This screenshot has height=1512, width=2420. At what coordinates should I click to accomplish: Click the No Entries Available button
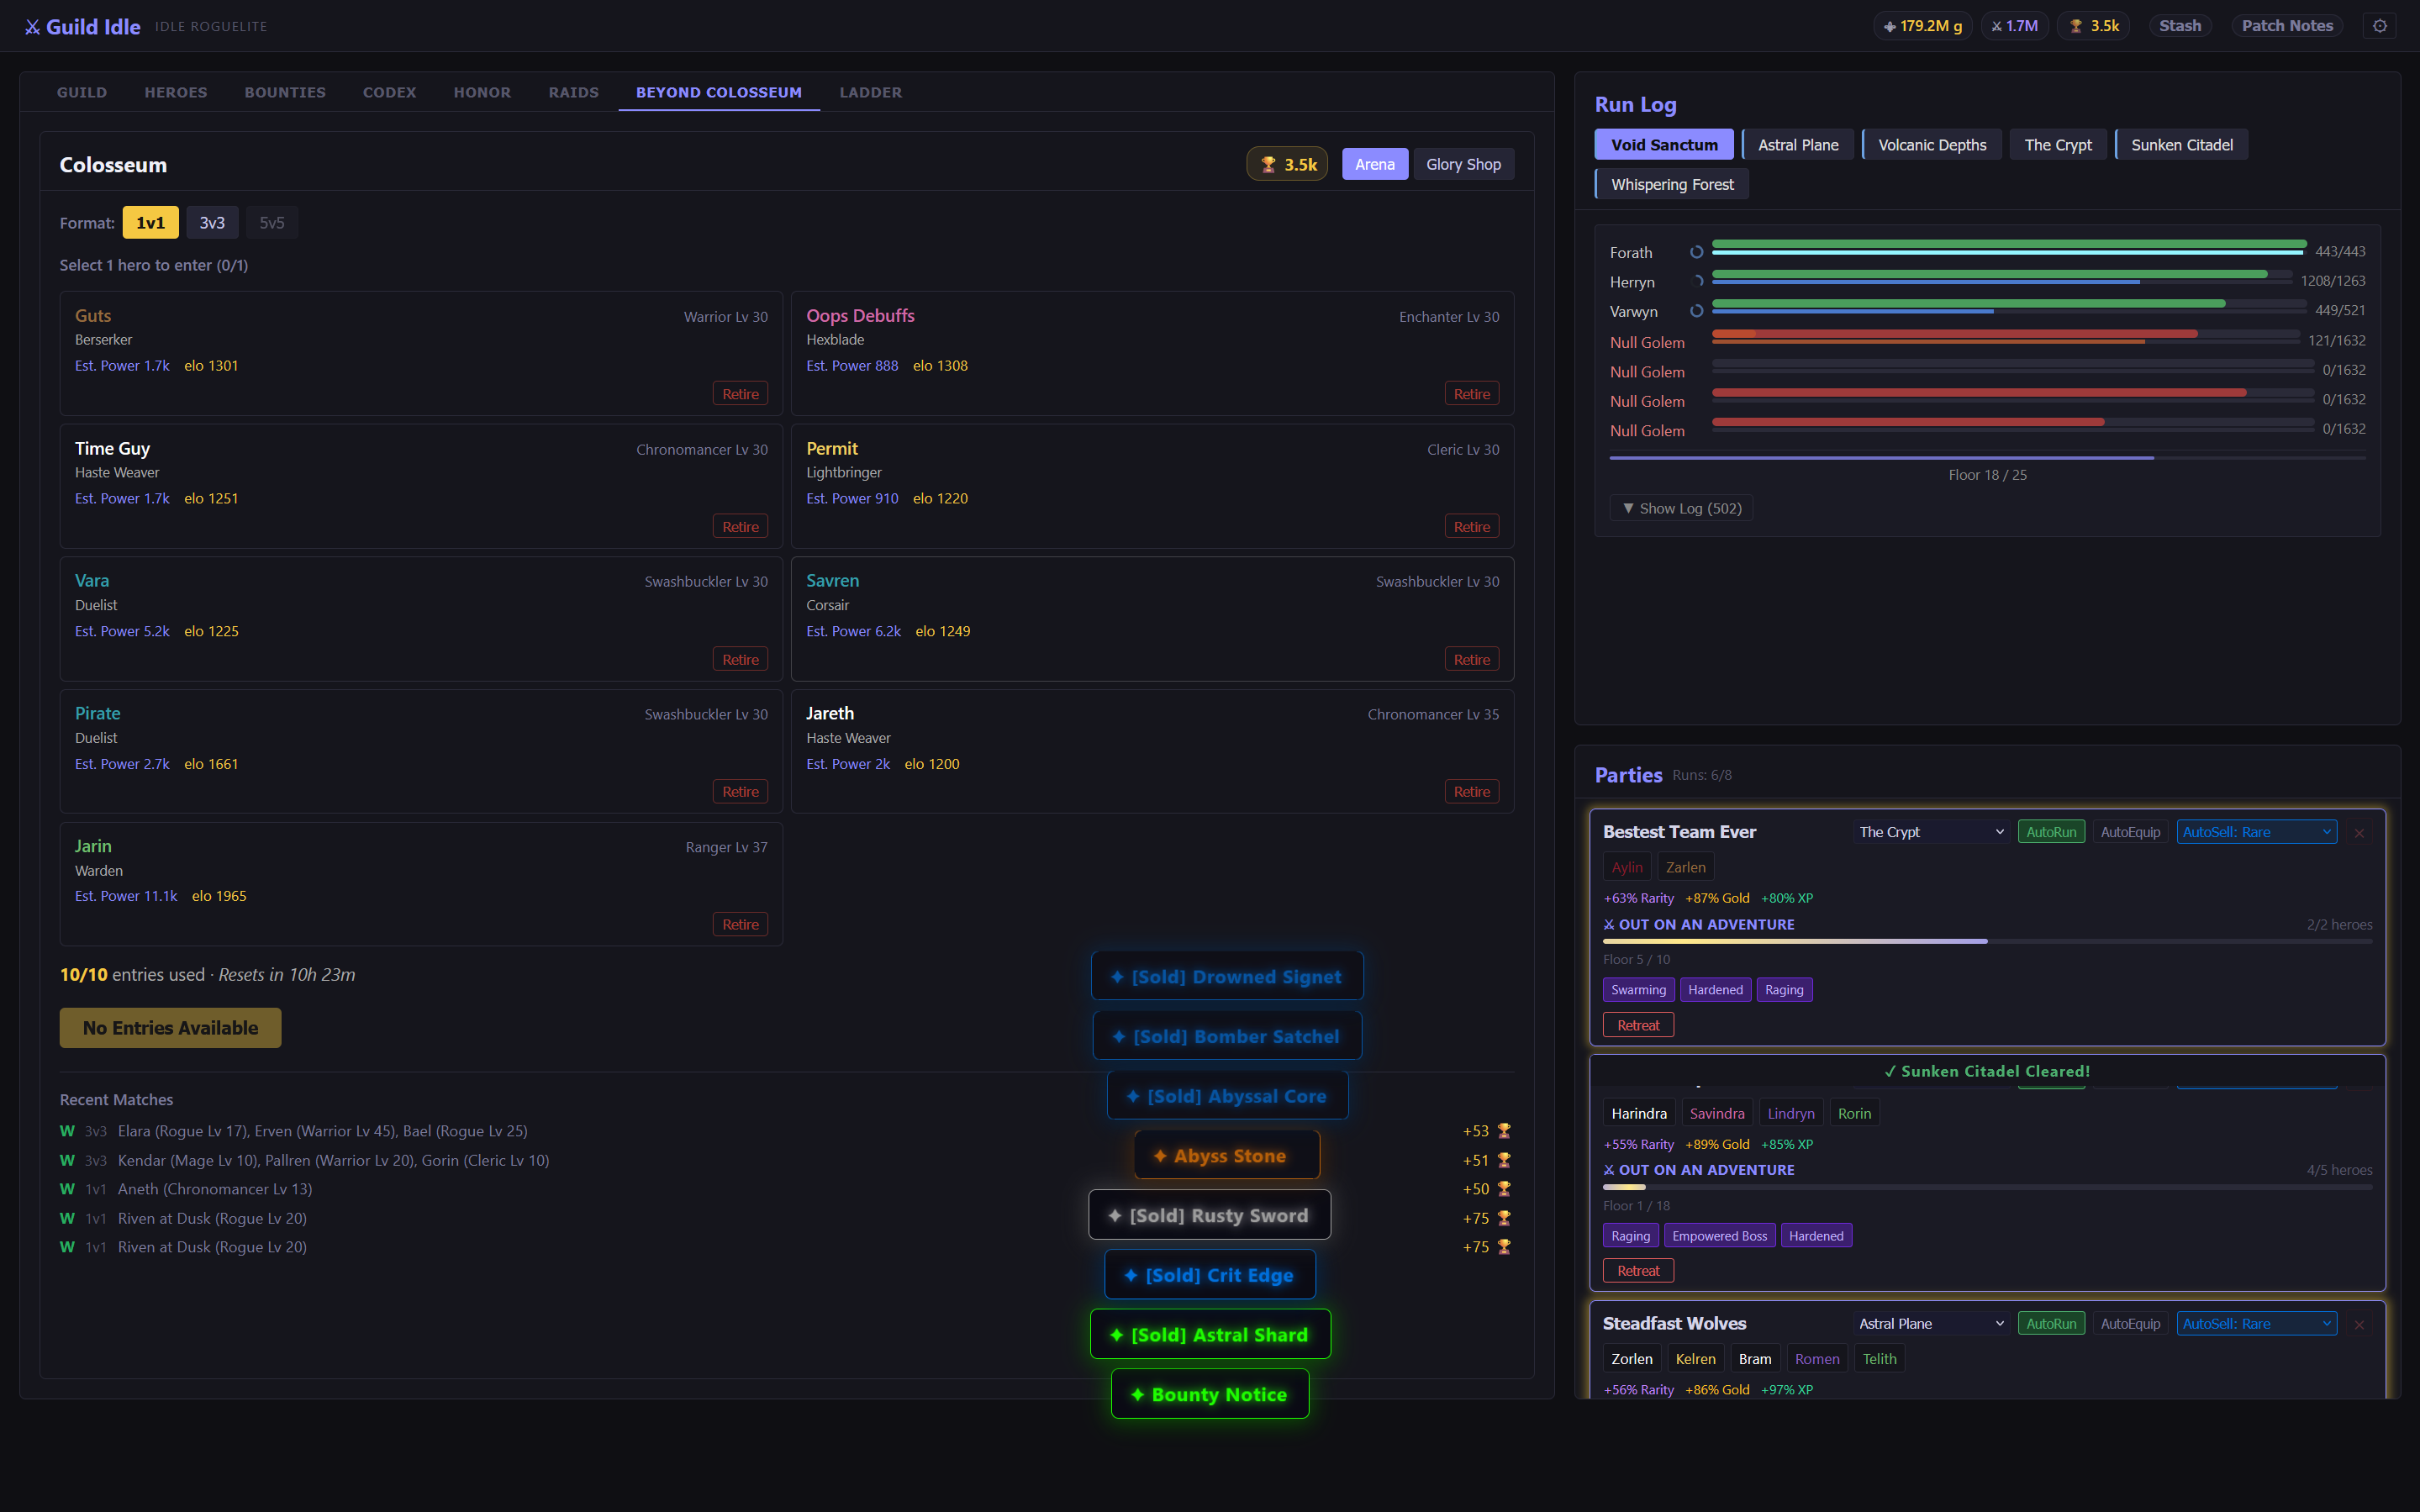170,1028
